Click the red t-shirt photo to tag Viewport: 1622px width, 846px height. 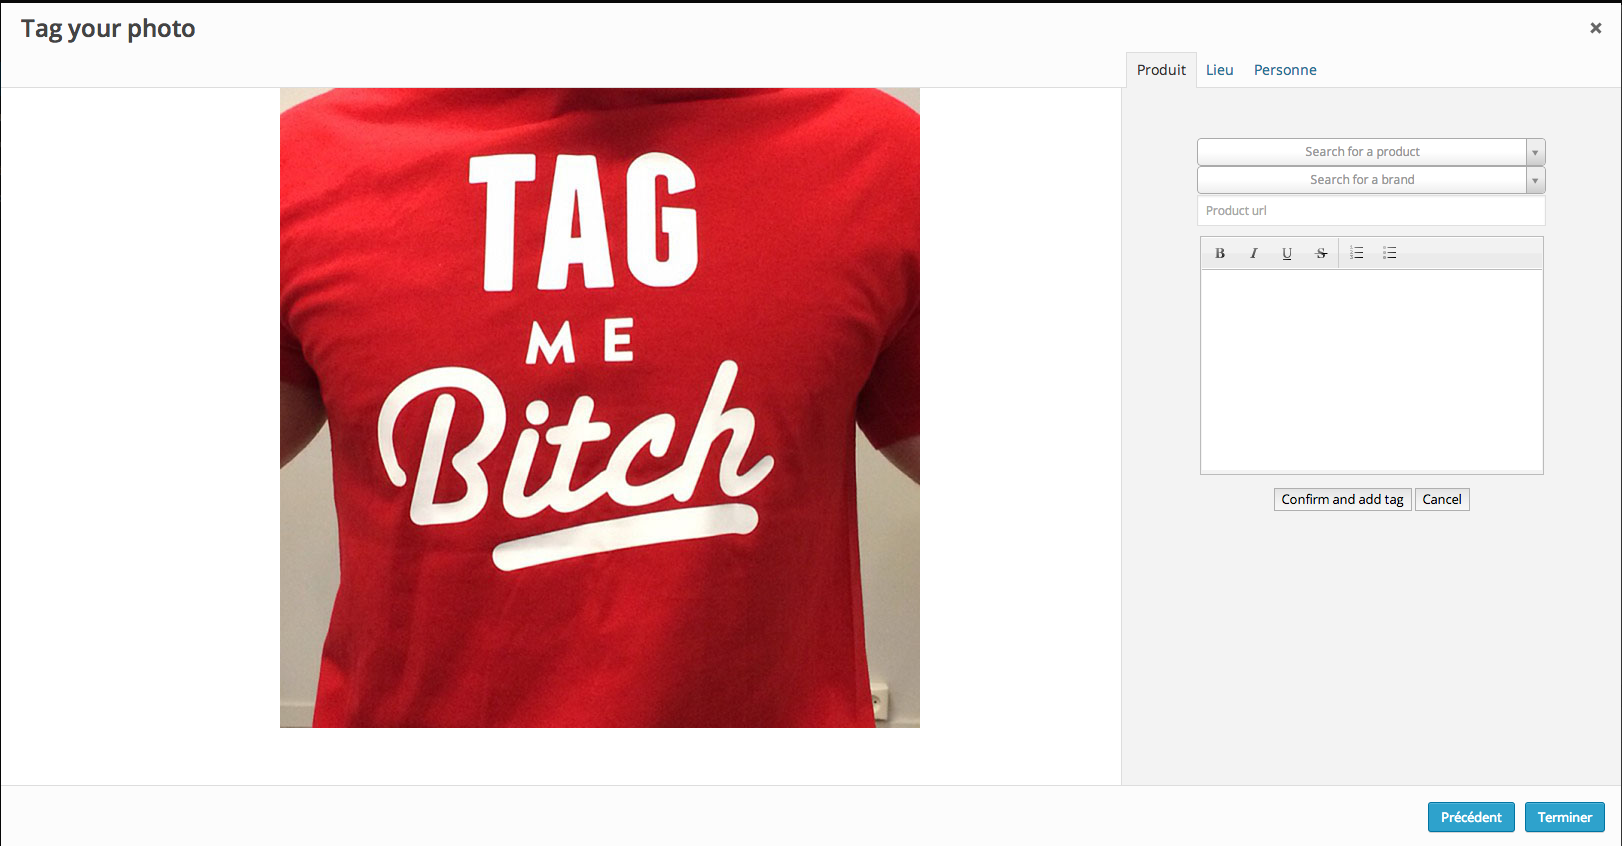(600, 408)
